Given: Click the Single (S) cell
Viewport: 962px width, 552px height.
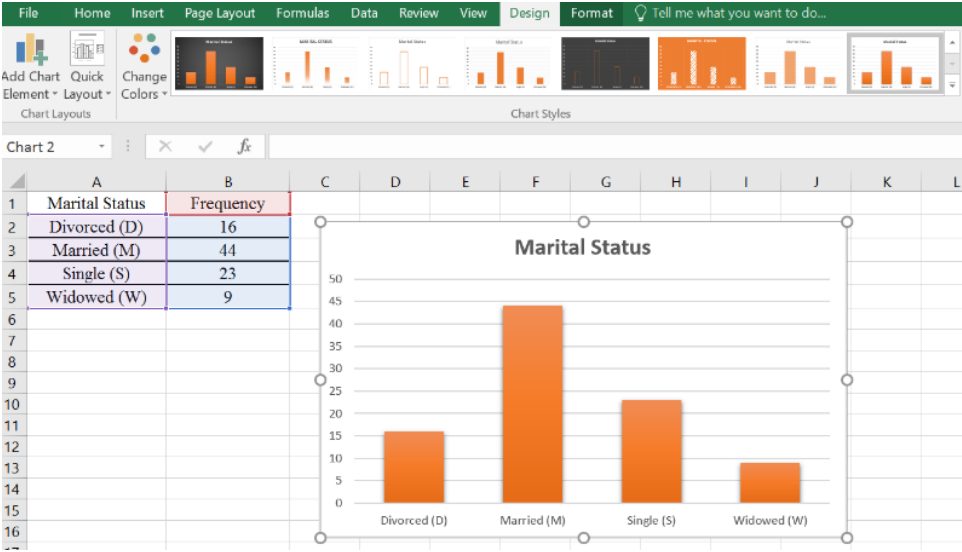Looking at the screenshot, I should point(96,274).
